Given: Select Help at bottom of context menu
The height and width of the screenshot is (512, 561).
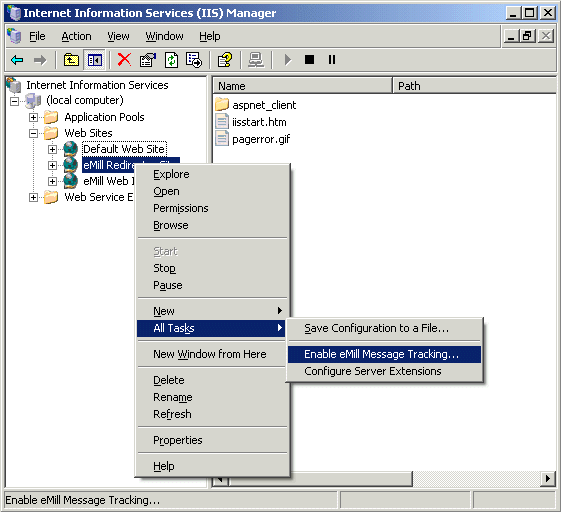Looking at the screenshot, I should (x=212, y=466).
